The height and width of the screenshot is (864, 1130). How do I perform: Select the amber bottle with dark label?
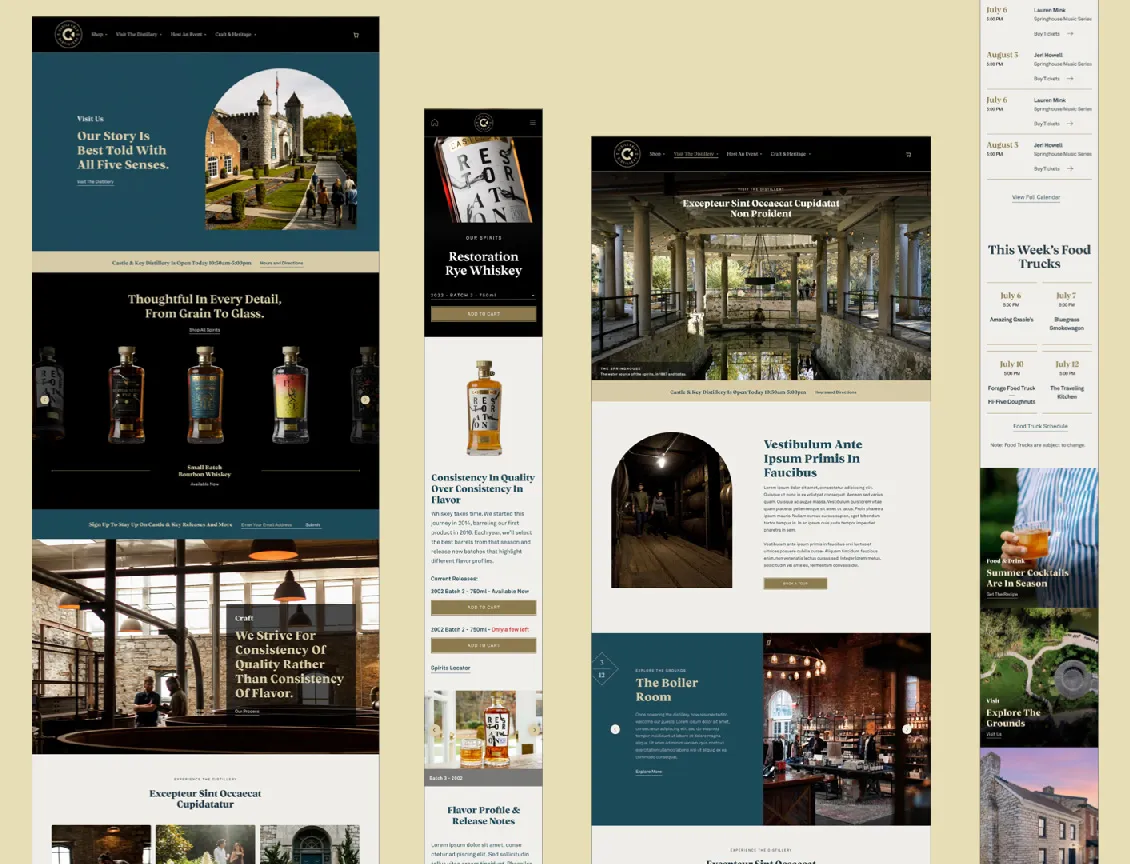pos(127,394)
